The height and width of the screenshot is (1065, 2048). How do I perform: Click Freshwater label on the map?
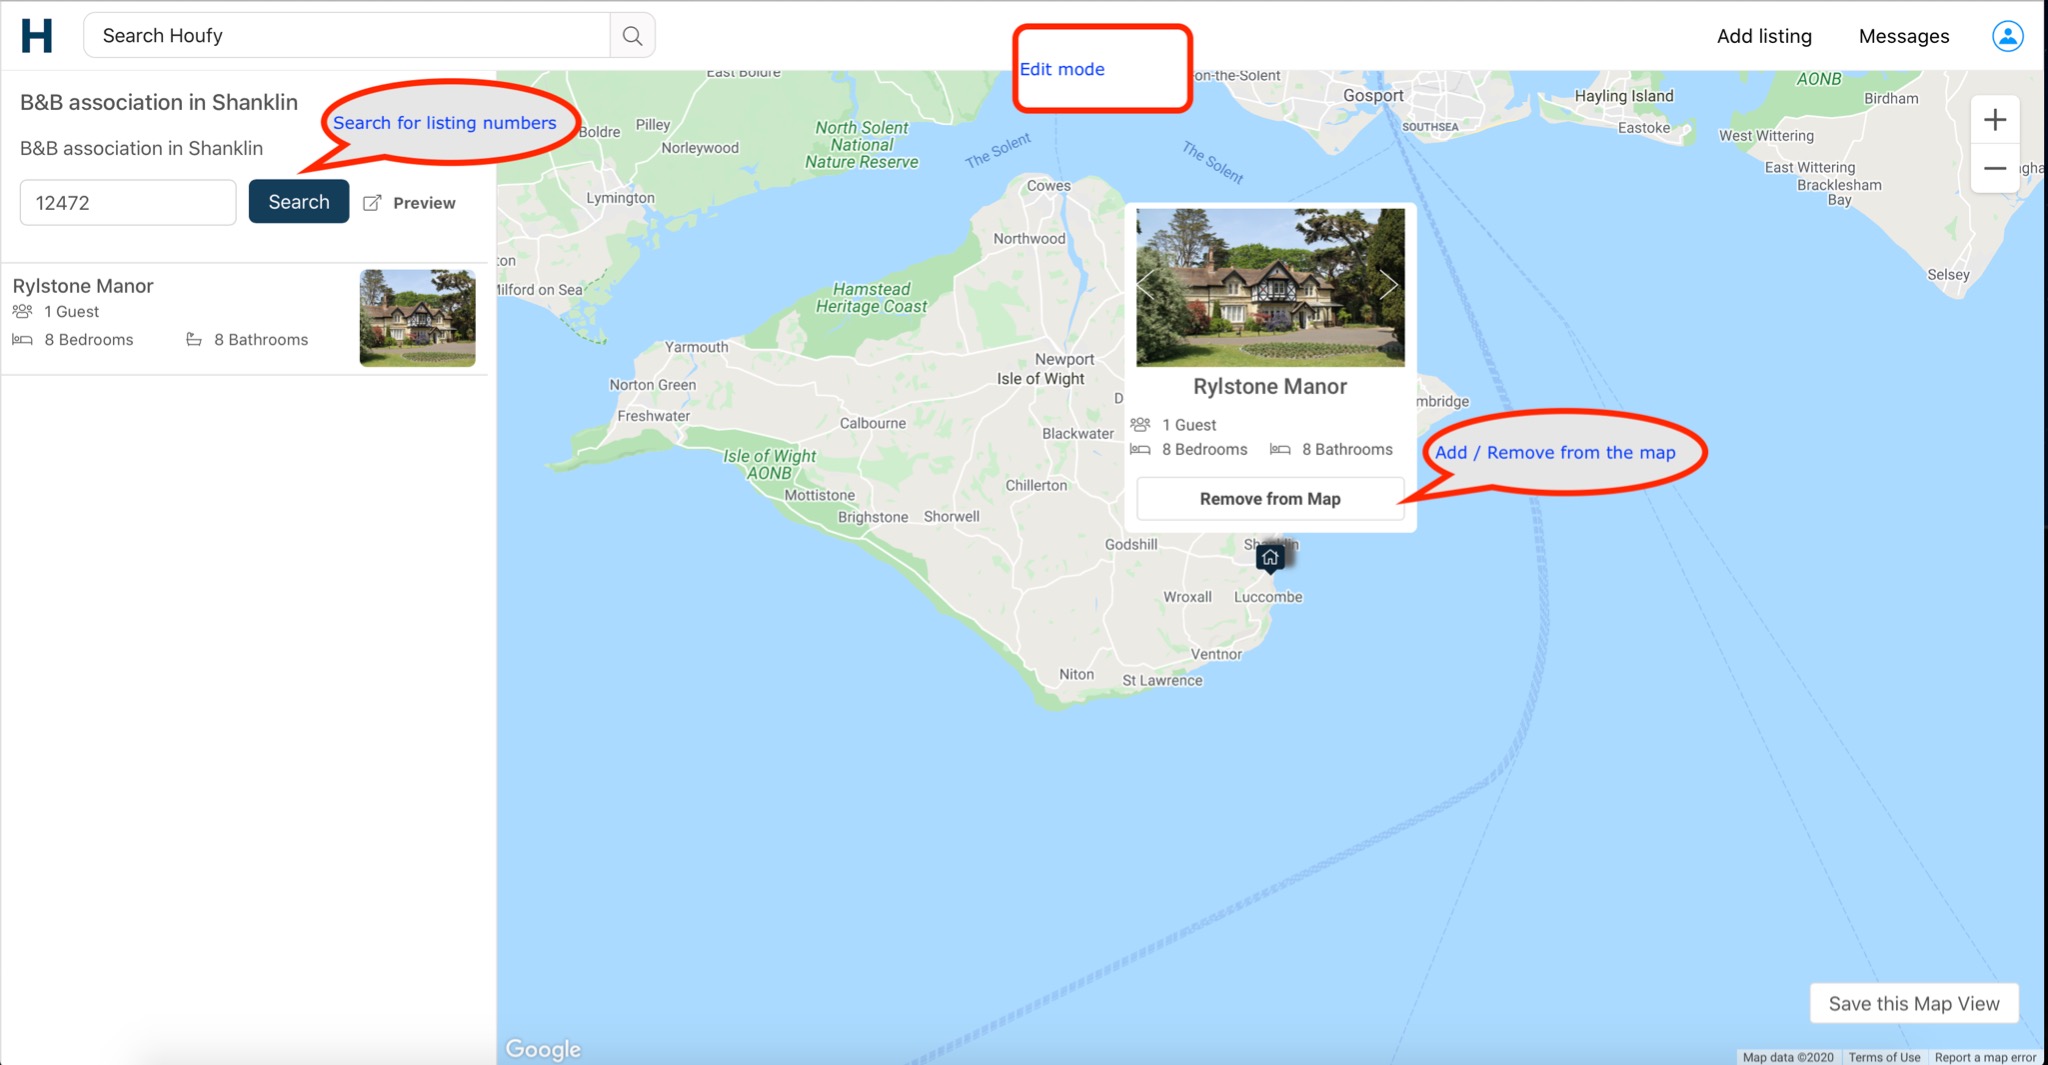point(653,416)
